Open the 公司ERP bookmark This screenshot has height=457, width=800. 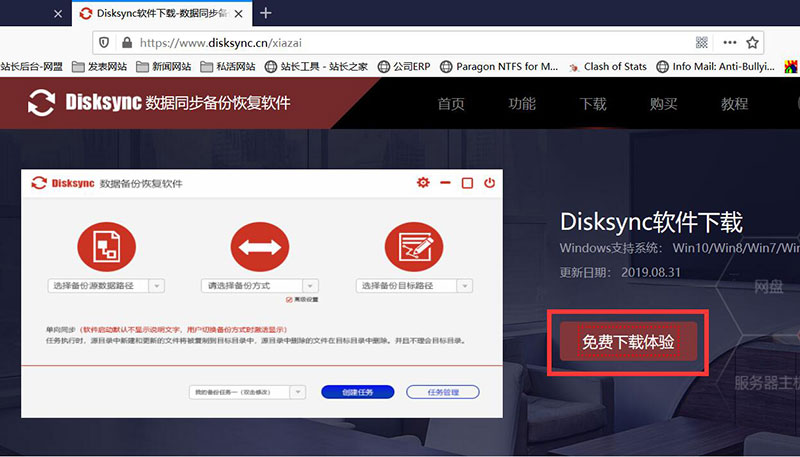point(404,67)
